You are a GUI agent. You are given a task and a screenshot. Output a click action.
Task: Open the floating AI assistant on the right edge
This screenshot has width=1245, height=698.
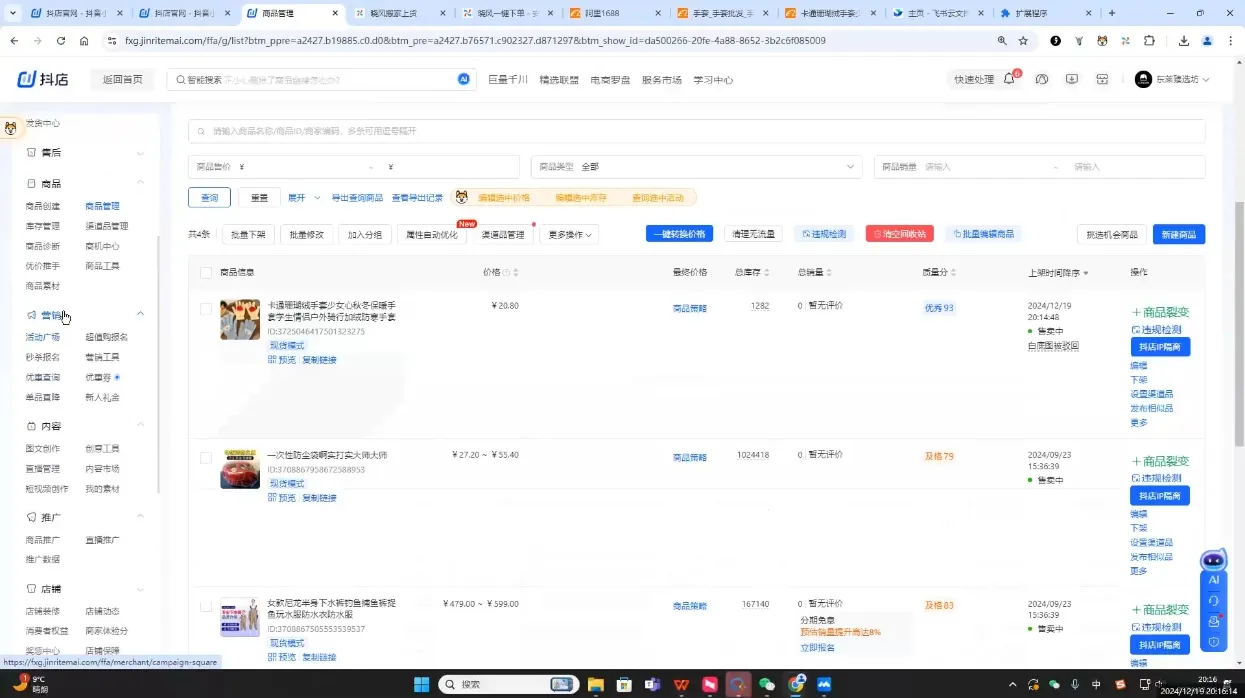click(1213, 579)
